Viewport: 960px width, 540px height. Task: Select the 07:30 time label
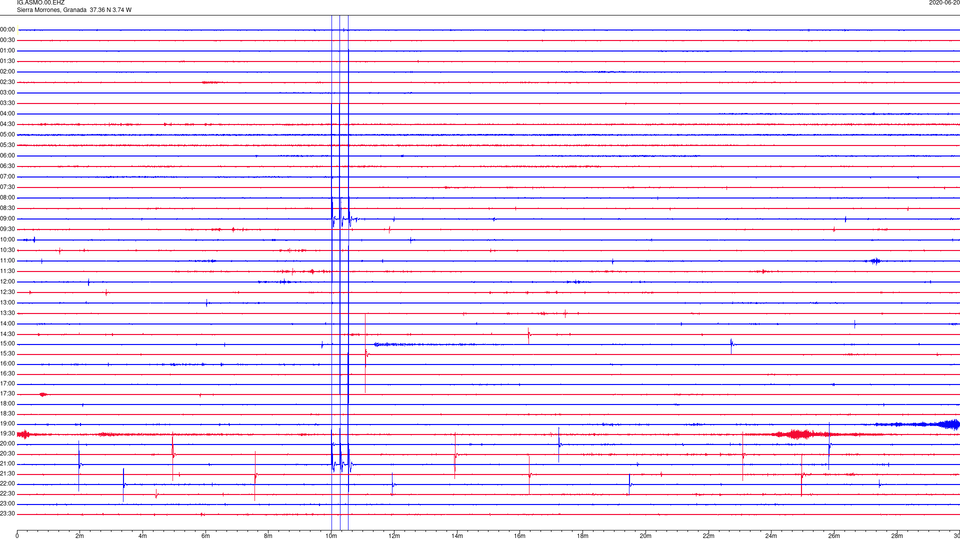point(8,187)
